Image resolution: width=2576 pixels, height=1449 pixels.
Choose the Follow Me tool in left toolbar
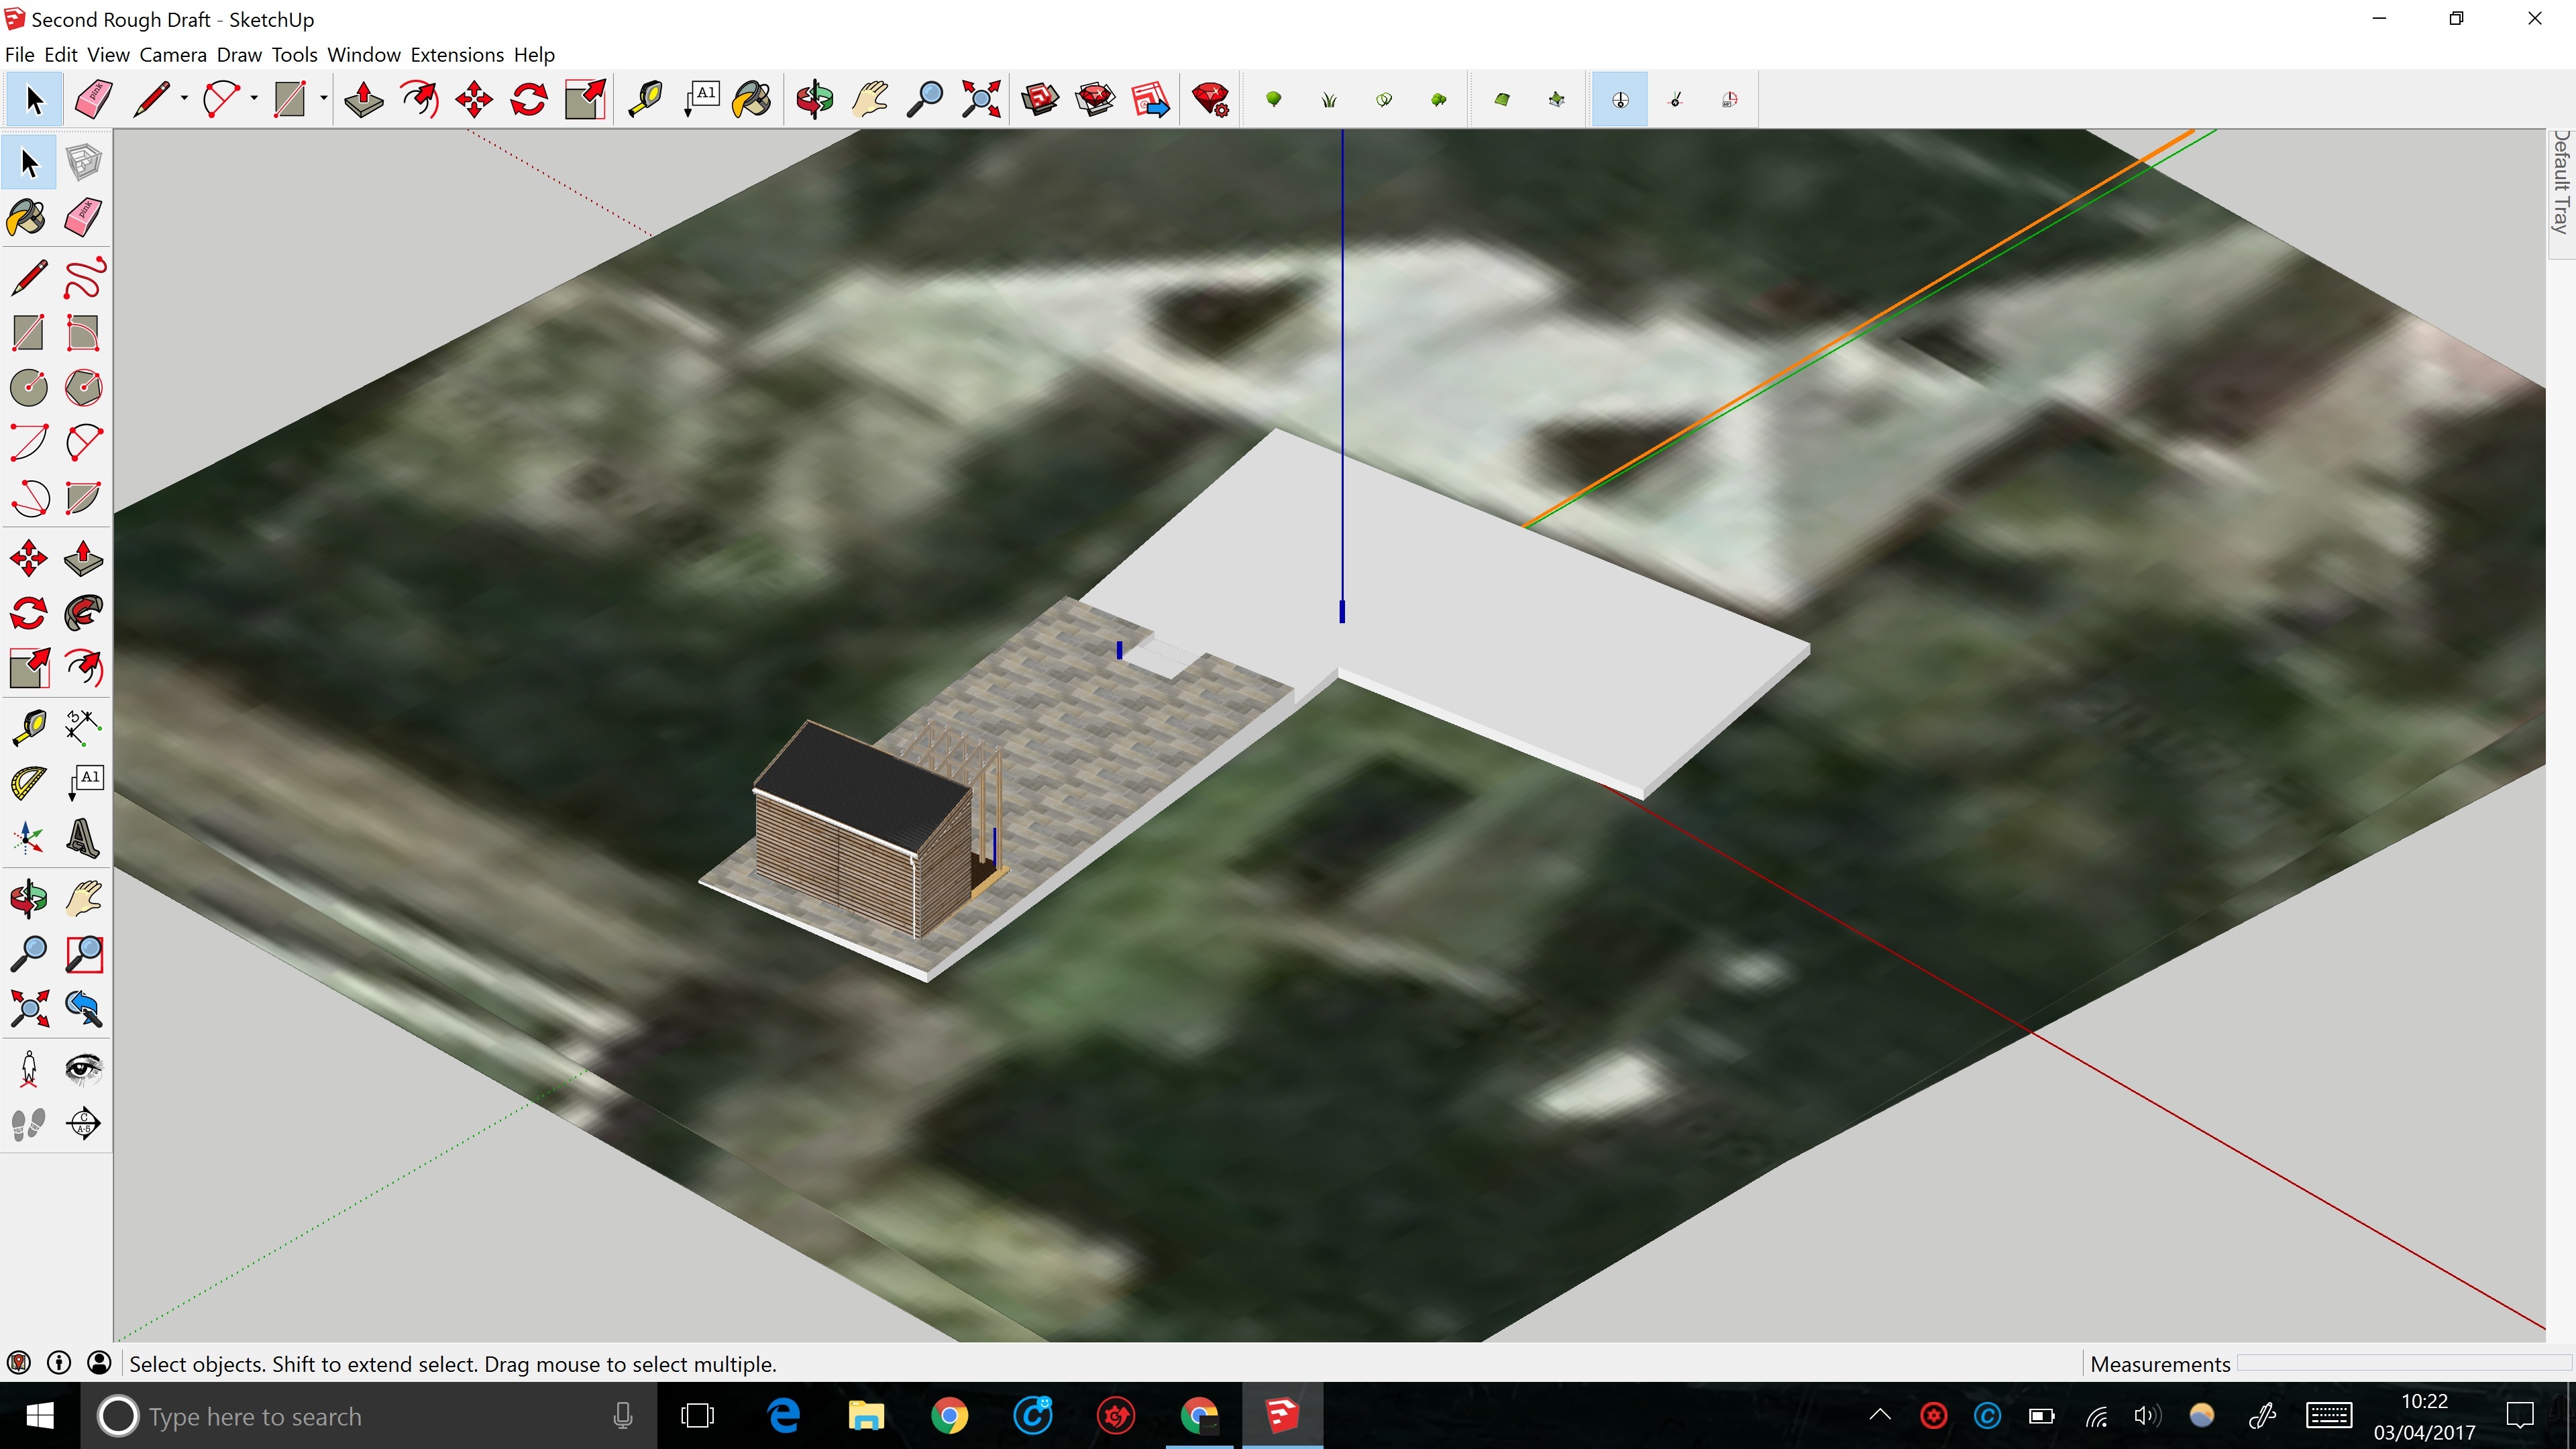click(83, 613)
